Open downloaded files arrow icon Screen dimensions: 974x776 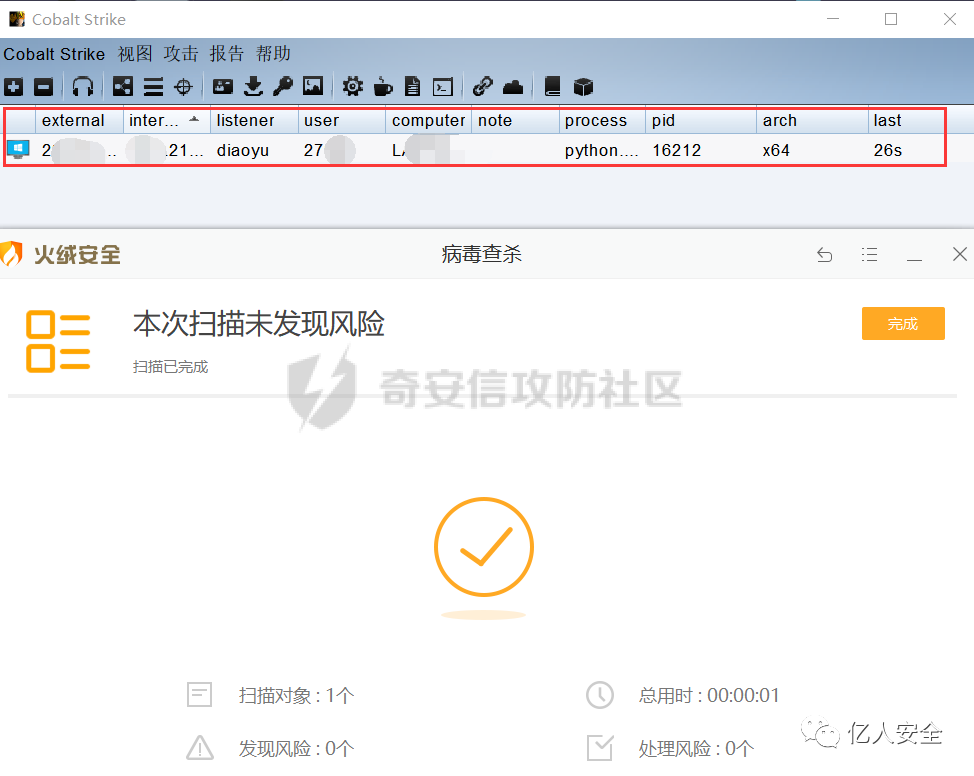click(253, 86)
